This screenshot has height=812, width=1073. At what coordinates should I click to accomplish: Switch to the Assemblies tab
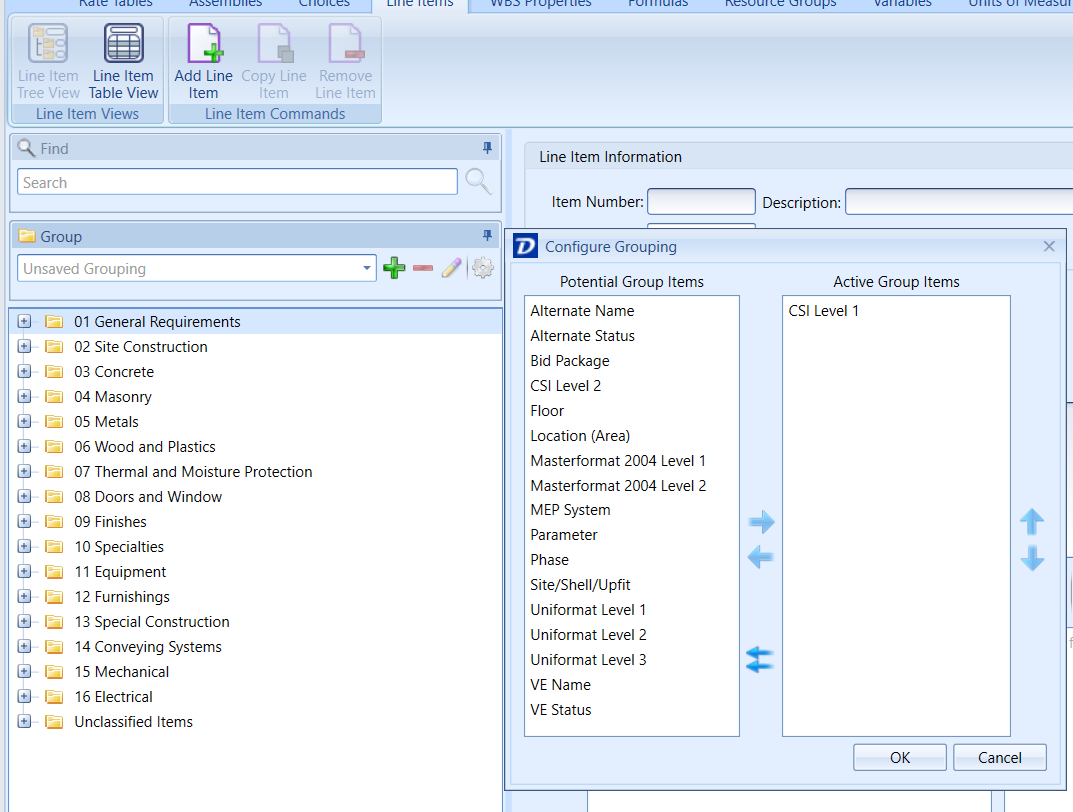pos(224,5)
